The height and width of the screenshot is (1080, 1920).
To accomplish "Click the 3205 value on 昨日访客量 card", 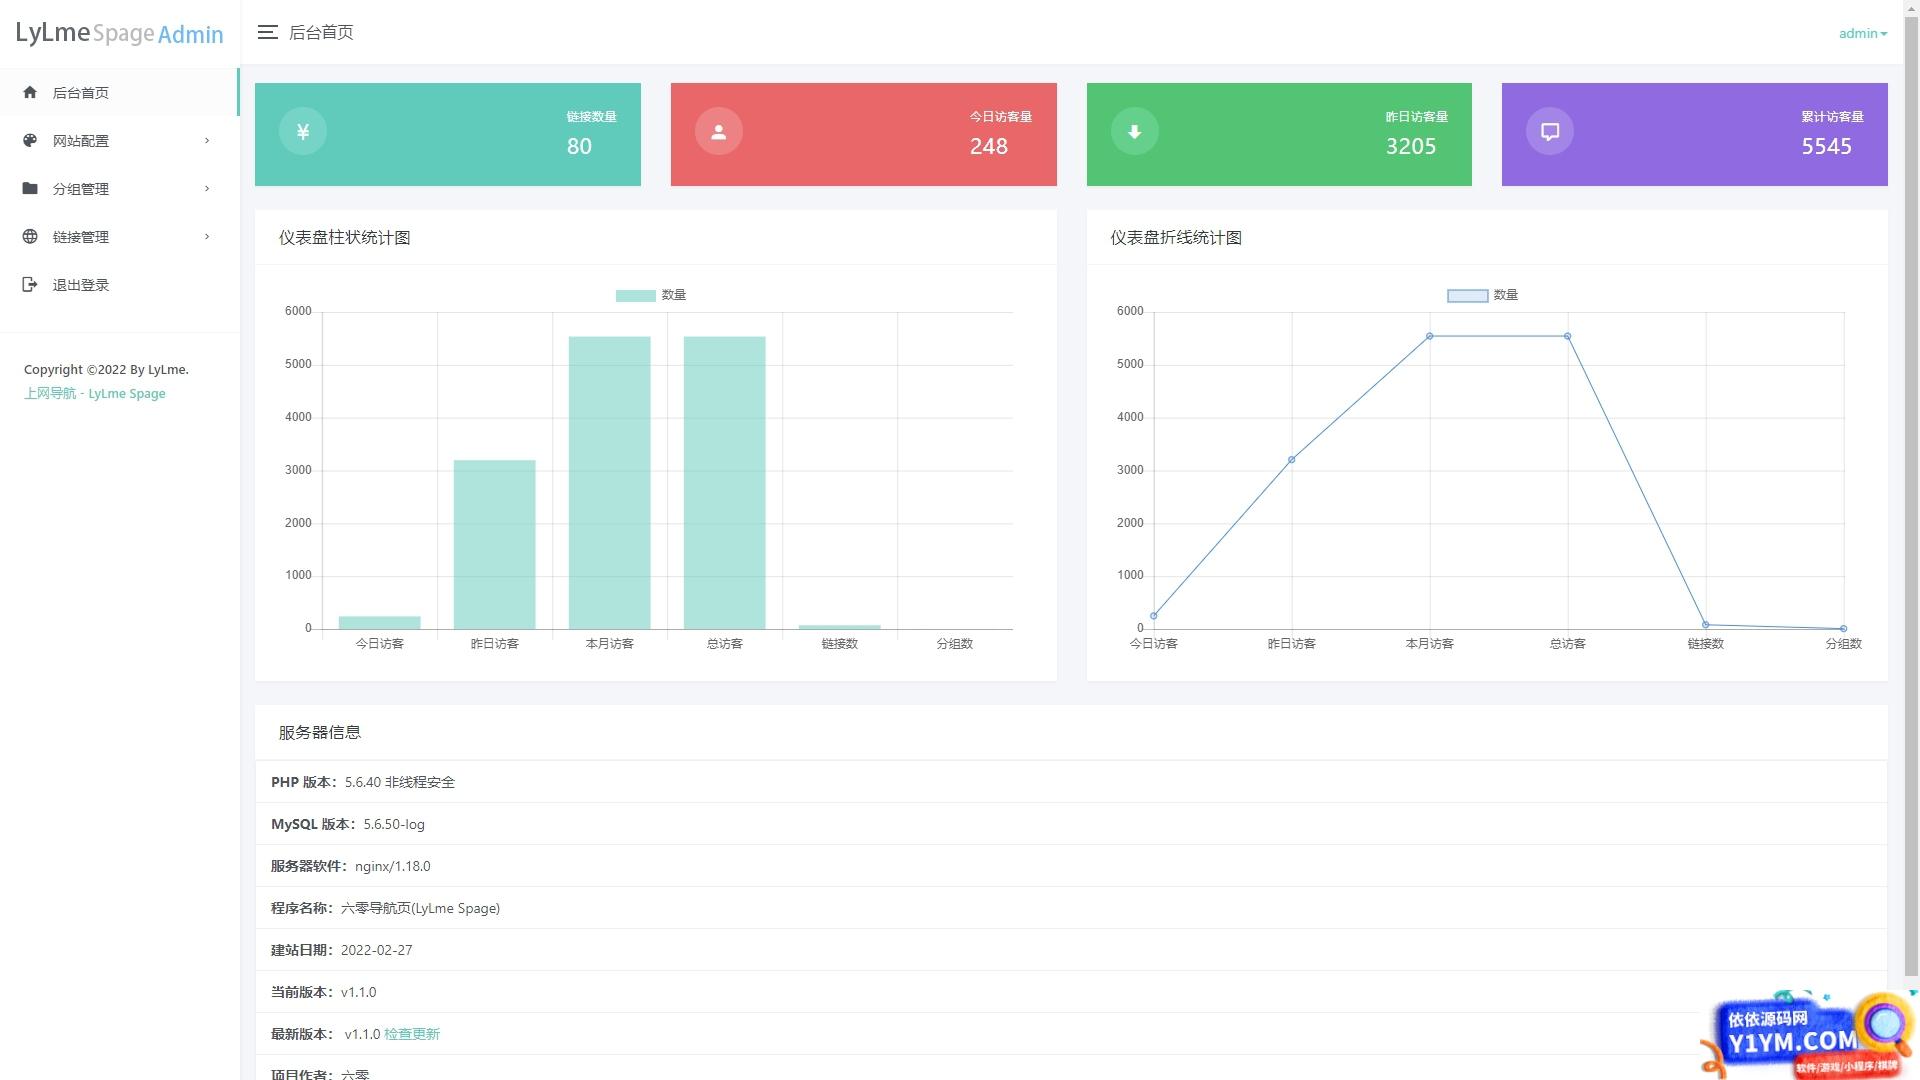I will 1410,146.
